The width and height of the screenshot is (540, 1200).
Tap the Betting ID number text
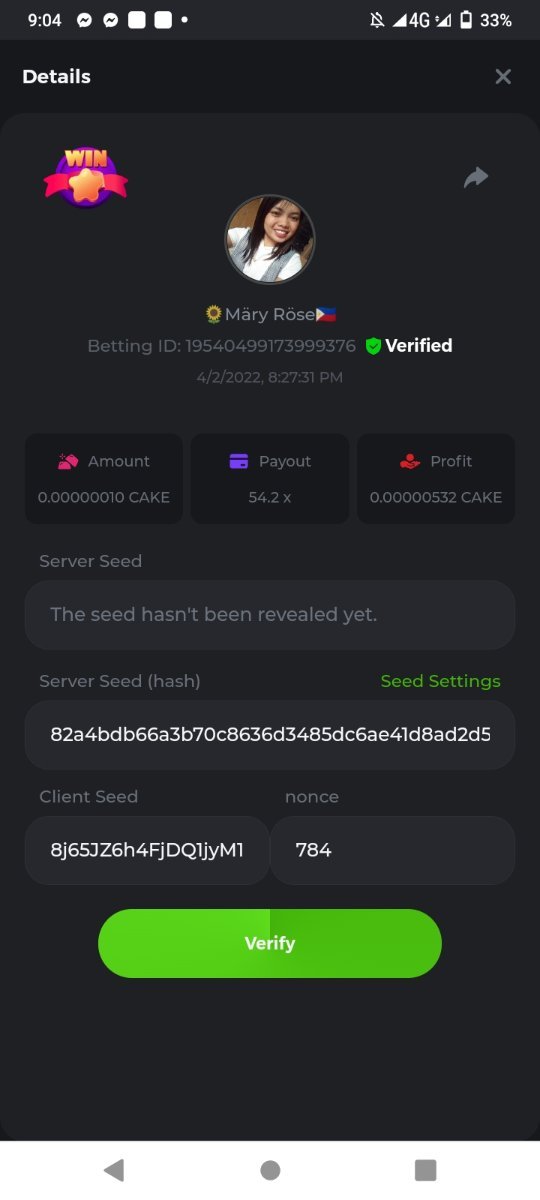tap(271, 346)
